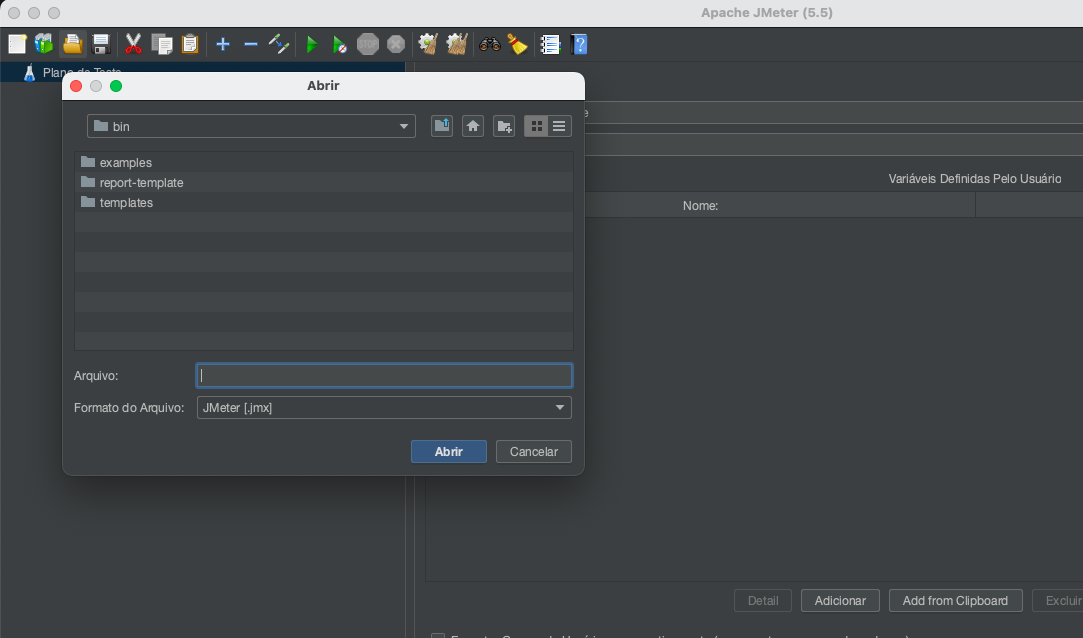Click the Clear results gear-broom icon
The height and width of the screenshot is (638, 1083).
pyautogui.click(x=428, y=44)
